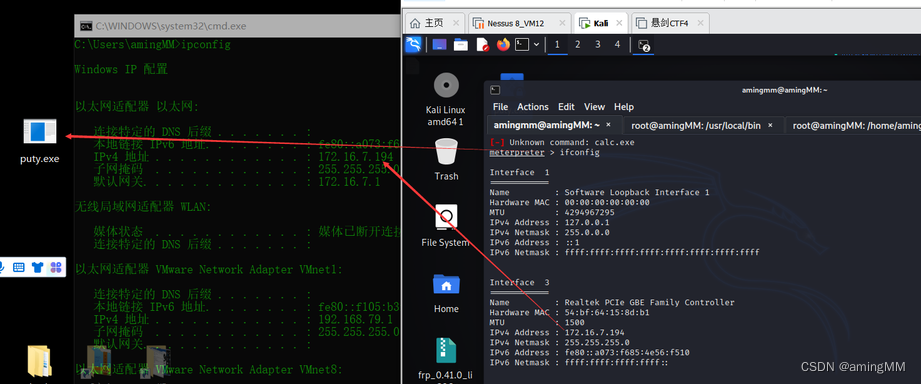Open the Edit menu in terminal
Viewport: 921px width, 384px height.
point(566,107)
